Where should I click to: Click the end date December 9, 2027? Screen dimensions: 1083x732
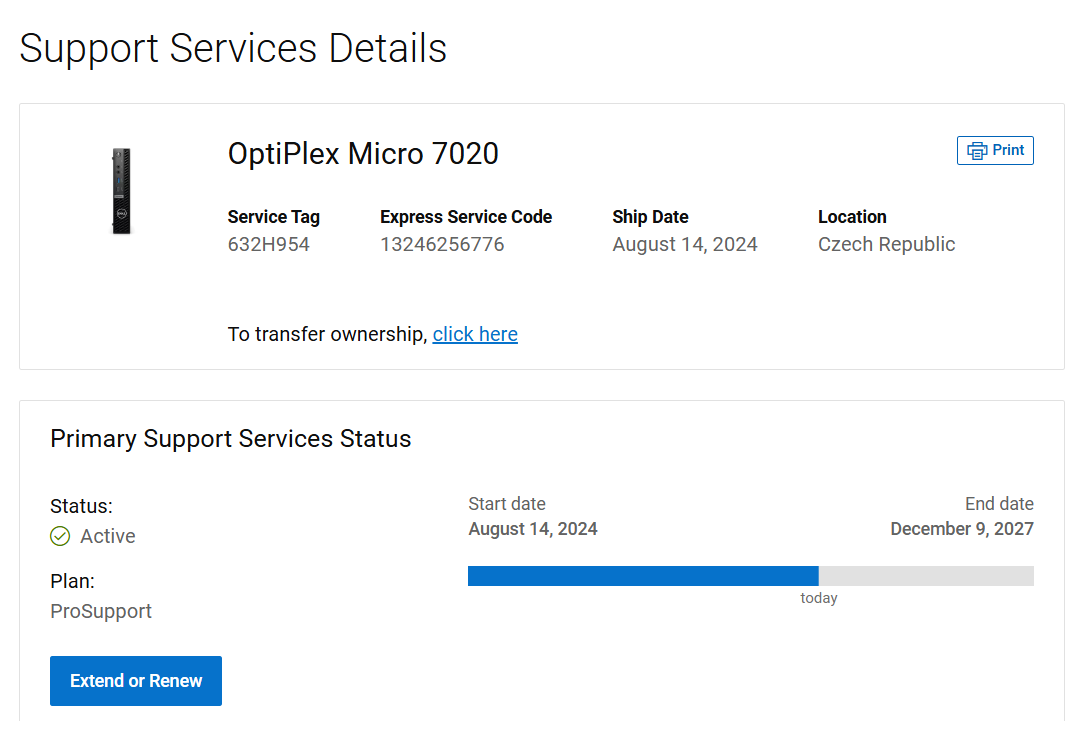coord(962,529)
